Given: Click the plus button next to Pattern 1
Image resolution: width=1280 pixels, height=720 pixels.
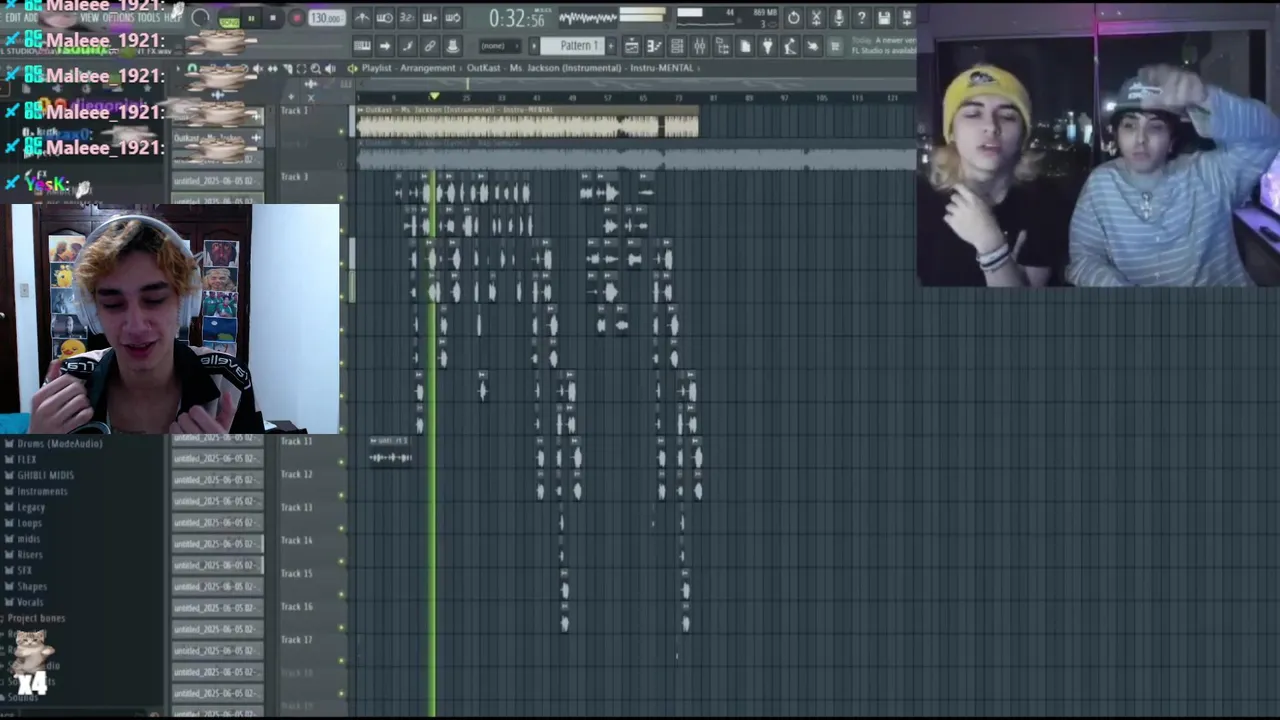Looking at the screenshot, I should [x=611, y=46].
